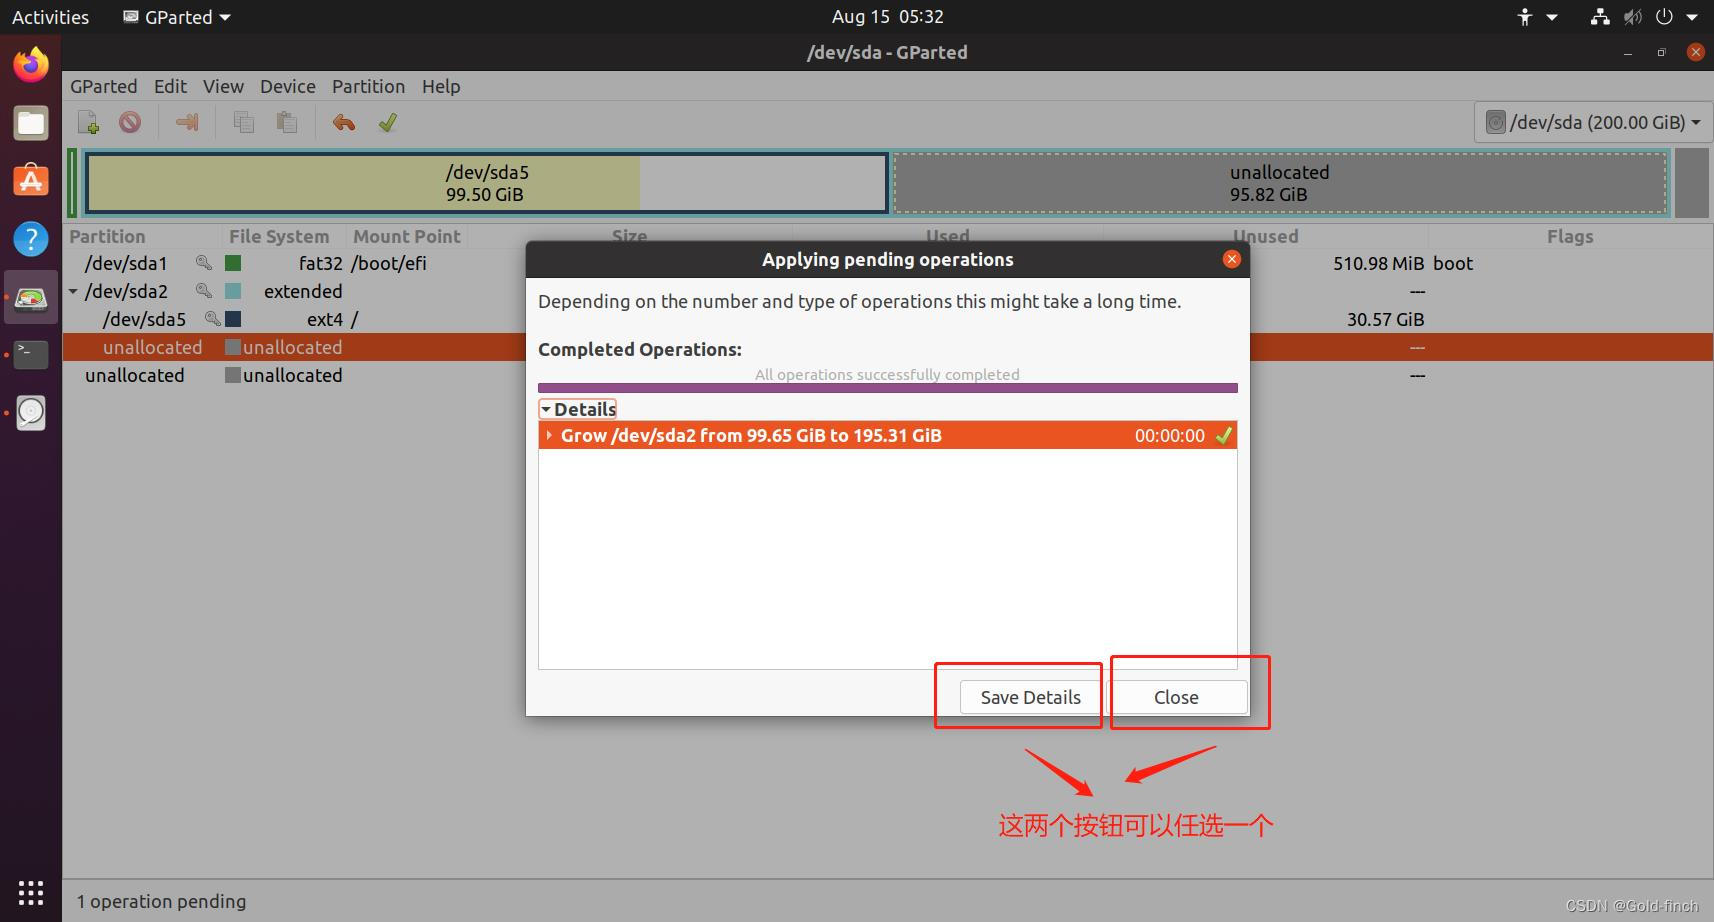Open the accessibility menu in top bar
The image size is (1714, 922).
pyautogui.click(x=1537, y=17)
